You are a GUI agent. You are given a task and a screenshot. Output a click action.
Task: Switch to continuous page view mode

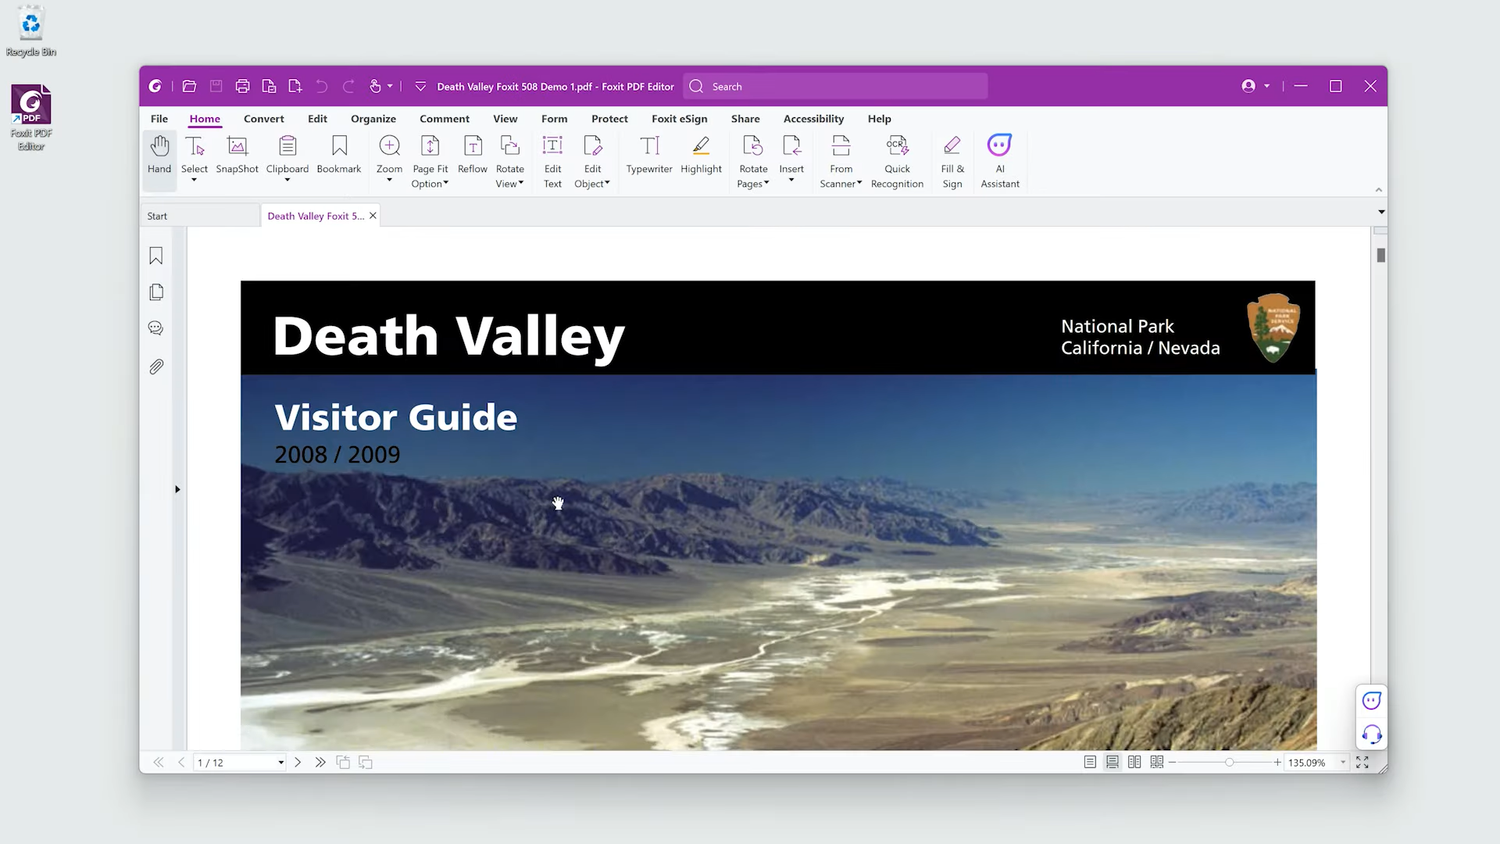point(1112,762)
